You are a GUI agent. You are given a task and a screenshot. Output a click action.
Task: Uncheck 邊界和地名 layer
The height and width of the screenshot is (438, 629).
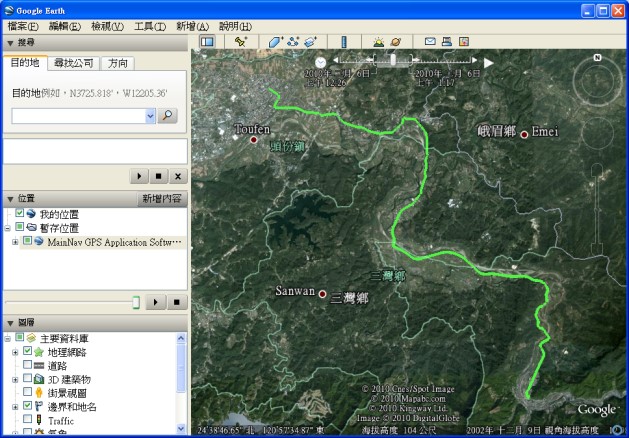pyautogui.click(x=27, y=406)
